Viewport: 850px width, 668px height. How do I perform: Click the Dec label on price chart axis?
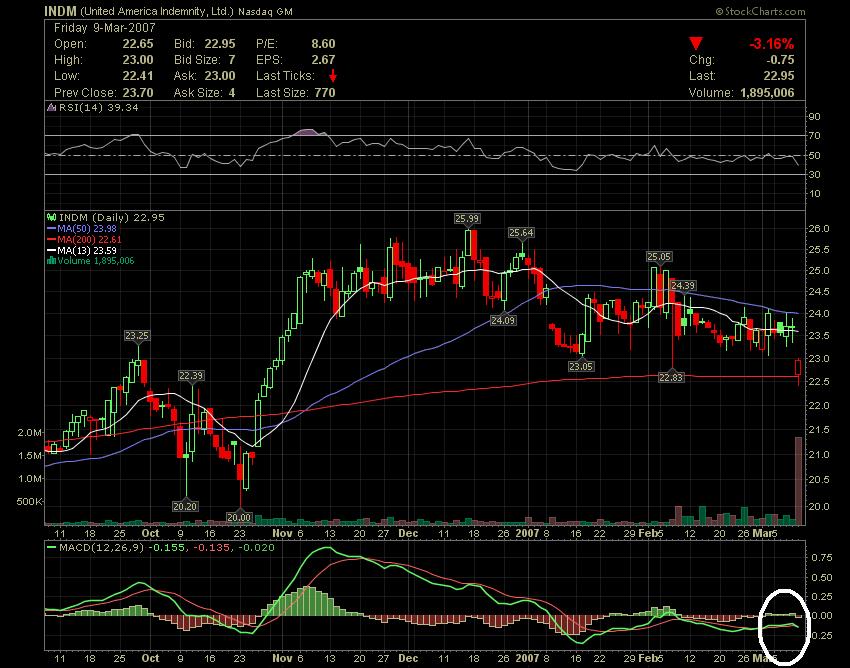408,533
